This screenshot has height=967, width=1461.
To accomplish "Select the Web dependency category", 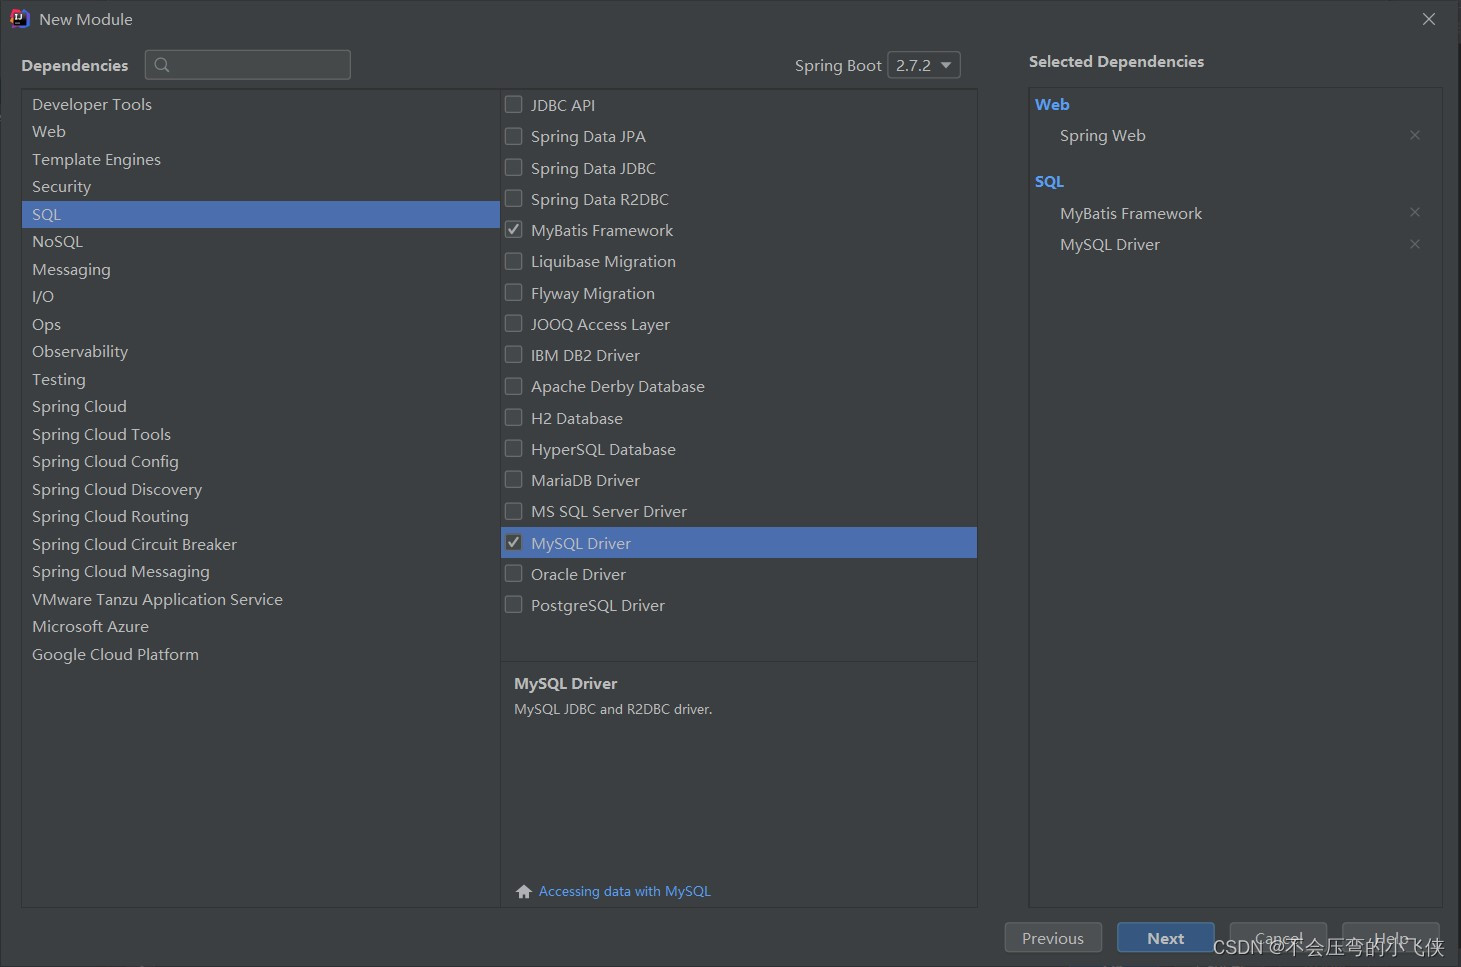I will [x=261, y=132].
